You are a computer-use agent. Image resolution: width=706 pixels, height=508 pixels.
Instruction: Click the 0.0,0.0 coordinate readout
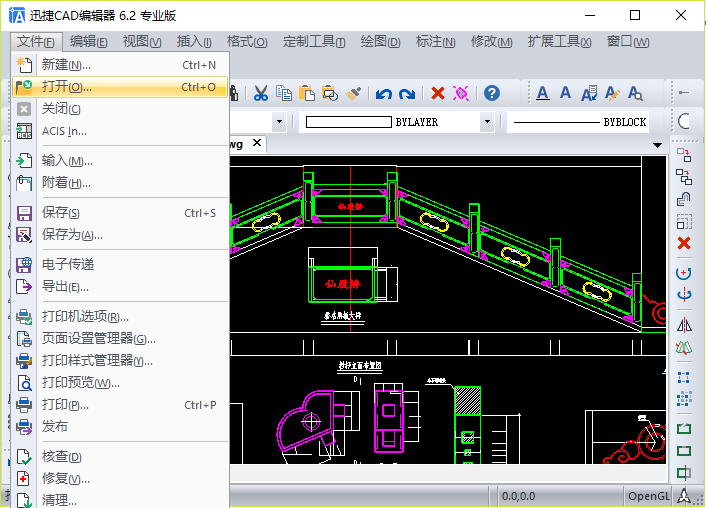click(x=519, y=496)
